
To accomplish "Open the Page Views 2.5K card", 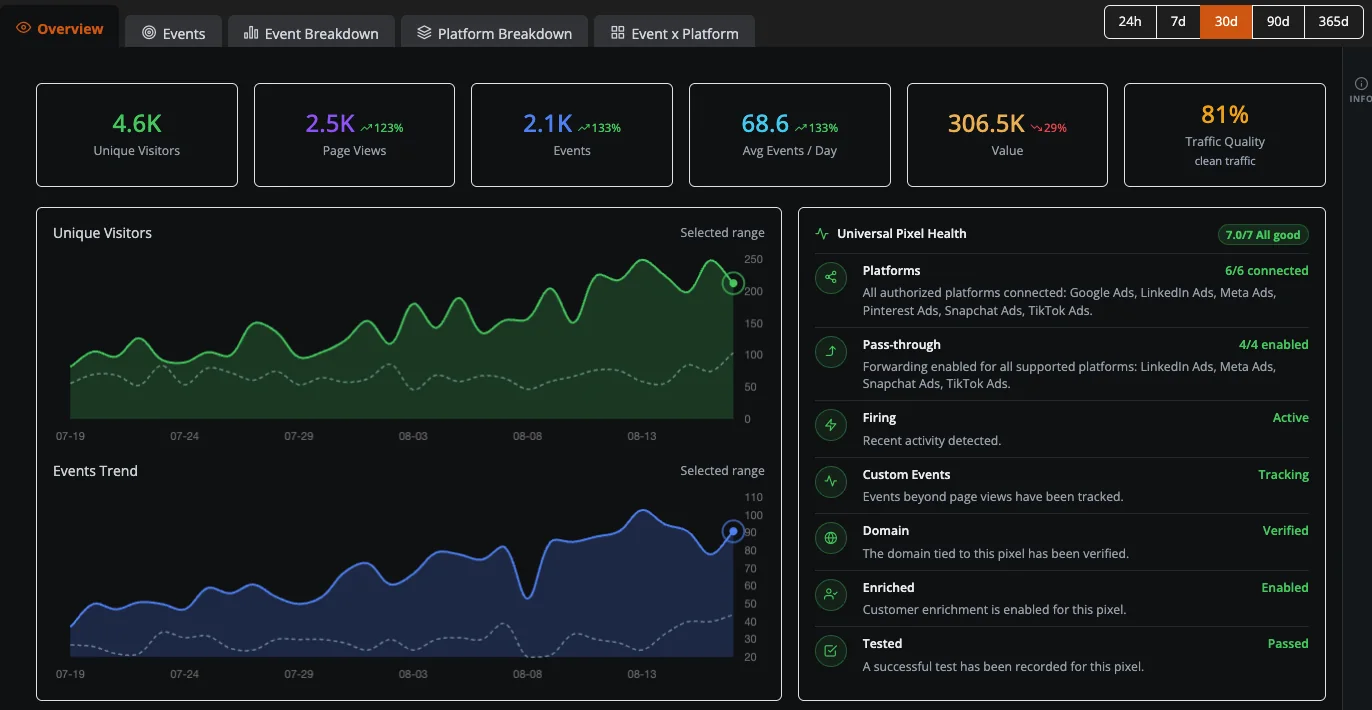I will pyautogui.click(x=354, y=135).
